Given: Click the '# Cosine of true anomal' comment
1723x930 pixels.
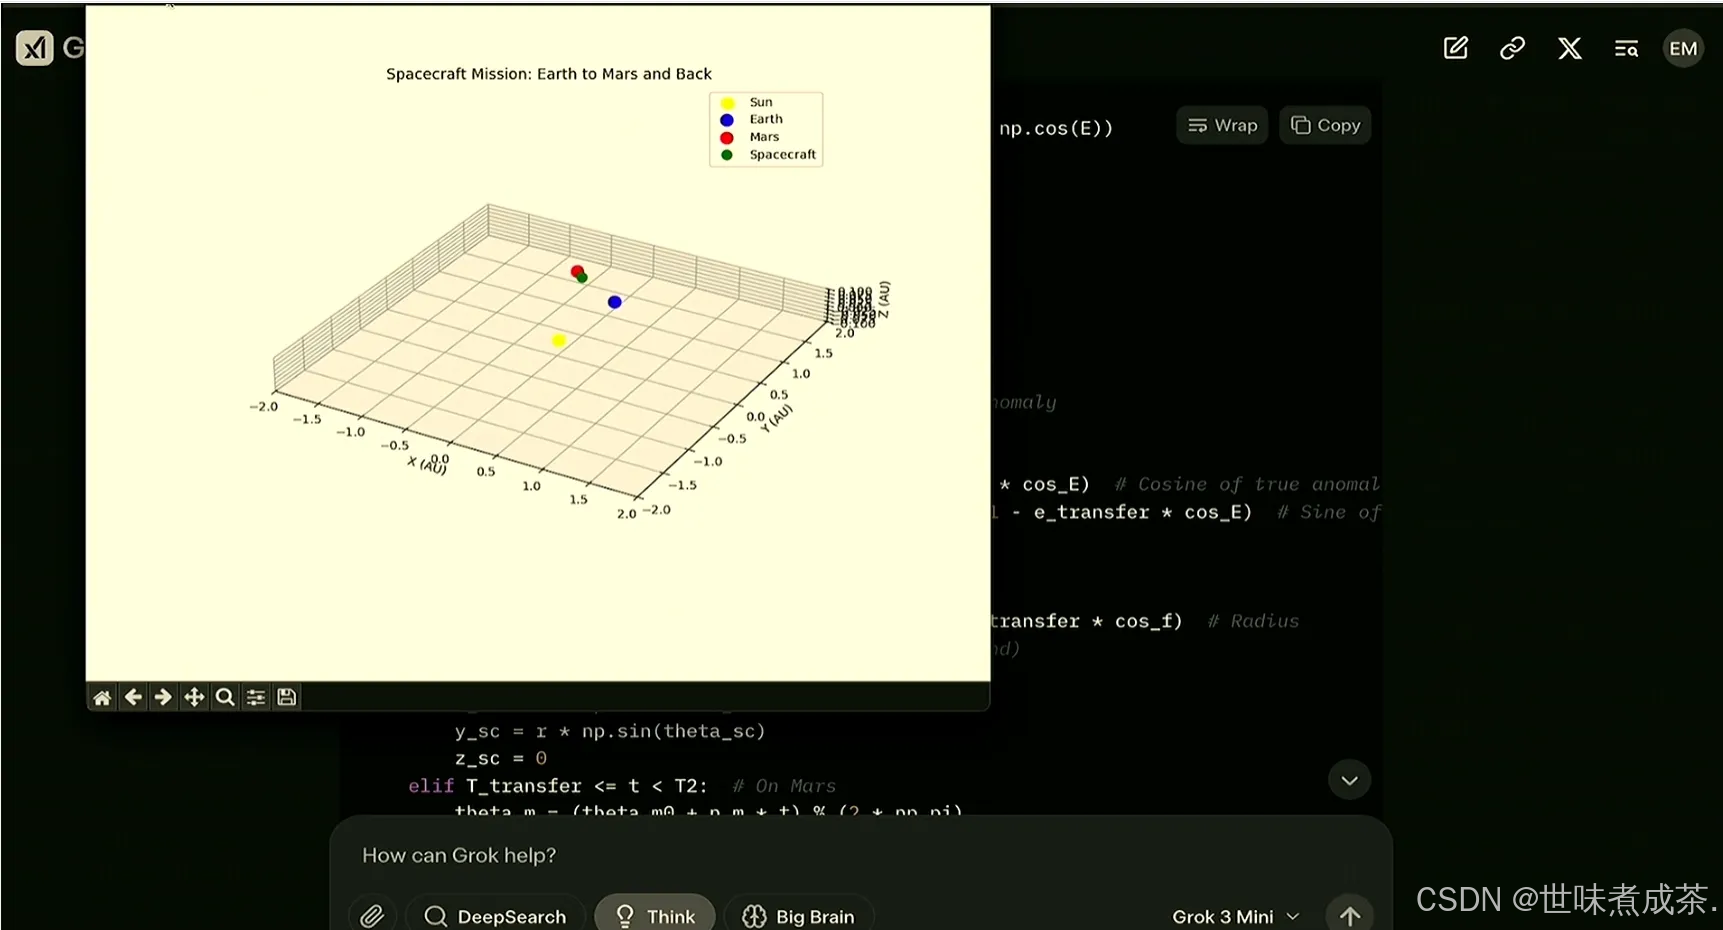Looking at the screenshot, I should (x=1247, y=484).
